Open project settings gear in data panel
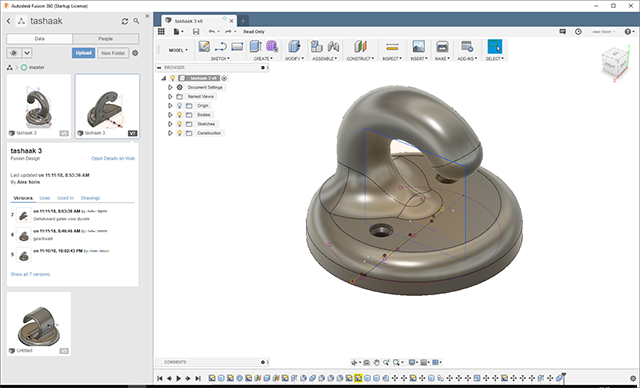The image size is (640, 388). click(135, 53)
